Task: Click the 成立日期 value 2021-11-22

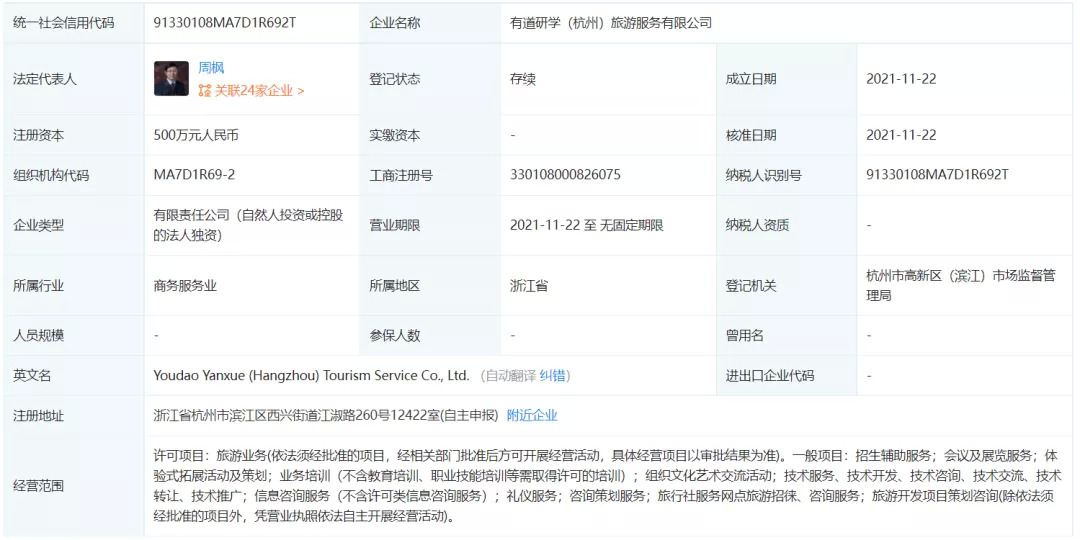Action: 901,79
